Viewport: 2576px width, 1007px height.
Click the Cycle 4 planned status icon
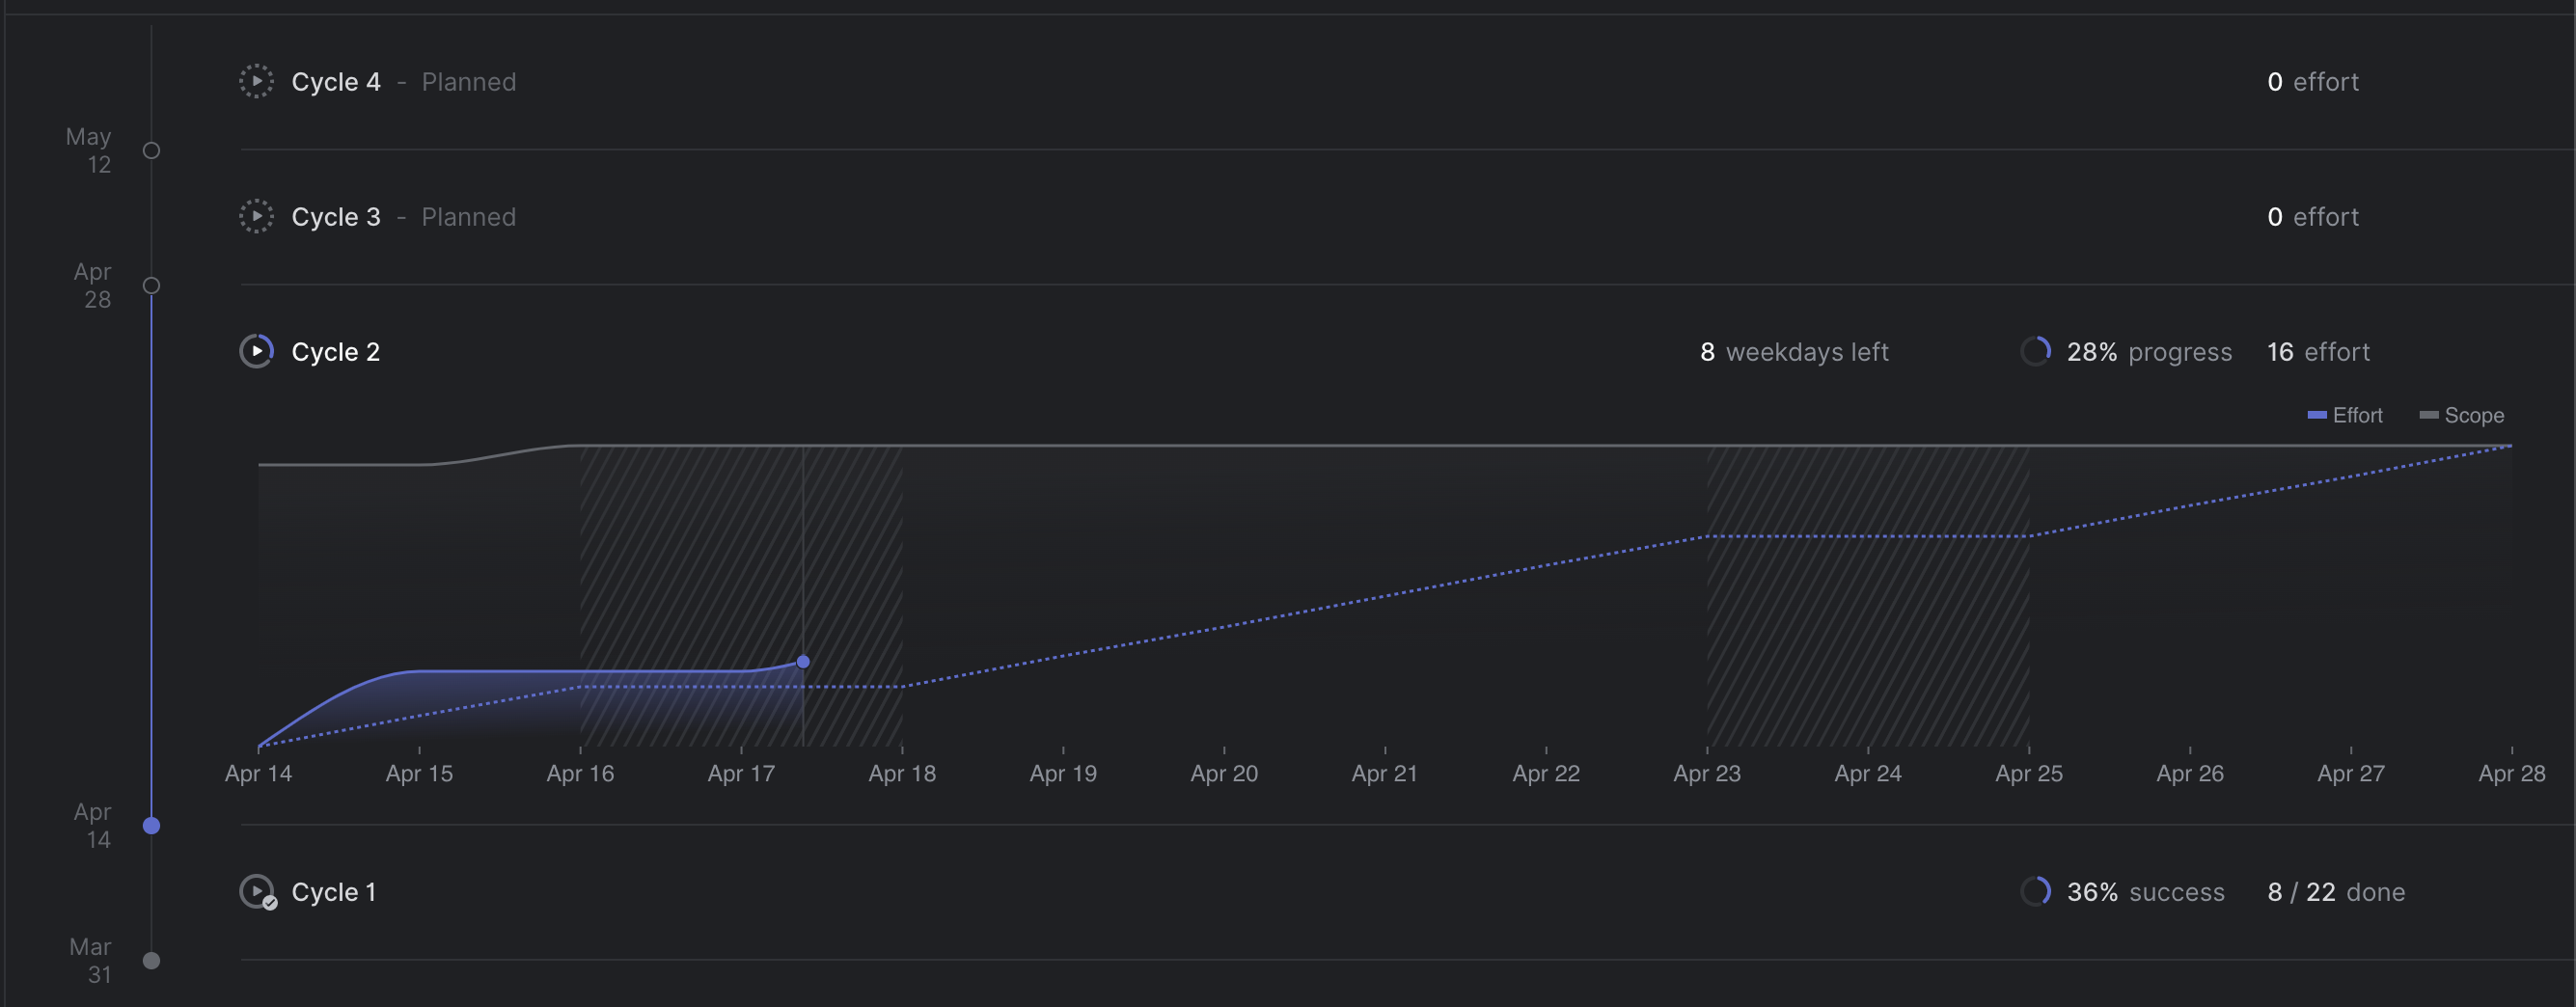[x=256, y=81]
